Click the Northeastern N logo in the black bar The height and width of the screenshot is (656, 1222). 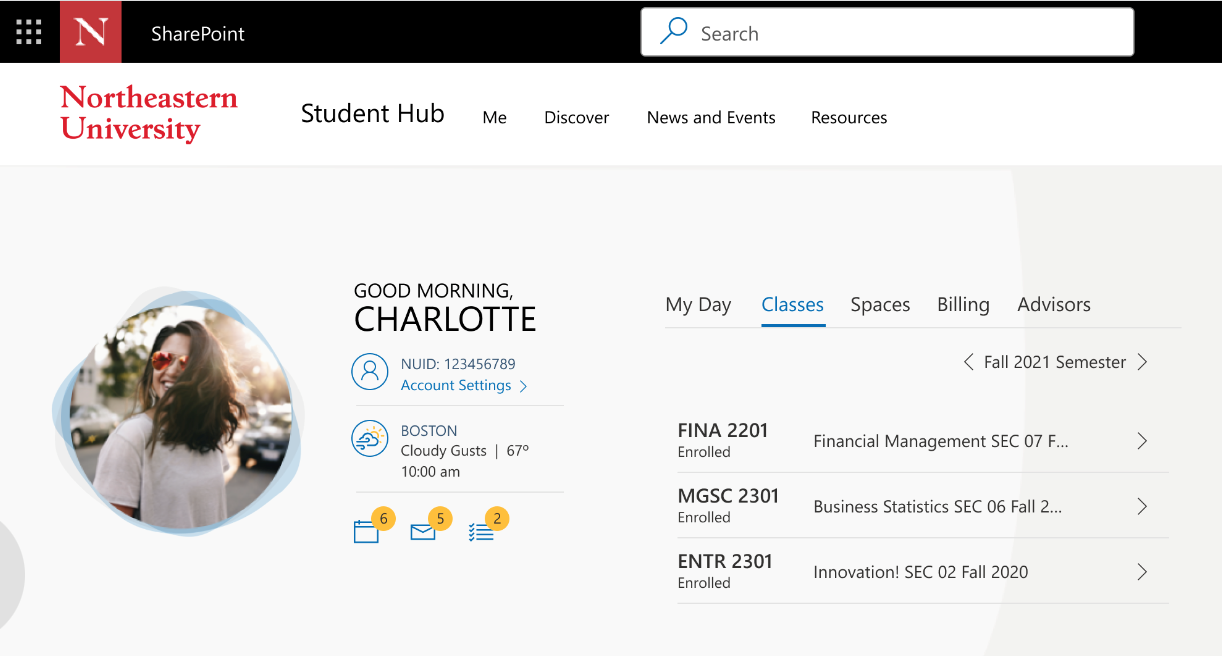tap(90, 30)
